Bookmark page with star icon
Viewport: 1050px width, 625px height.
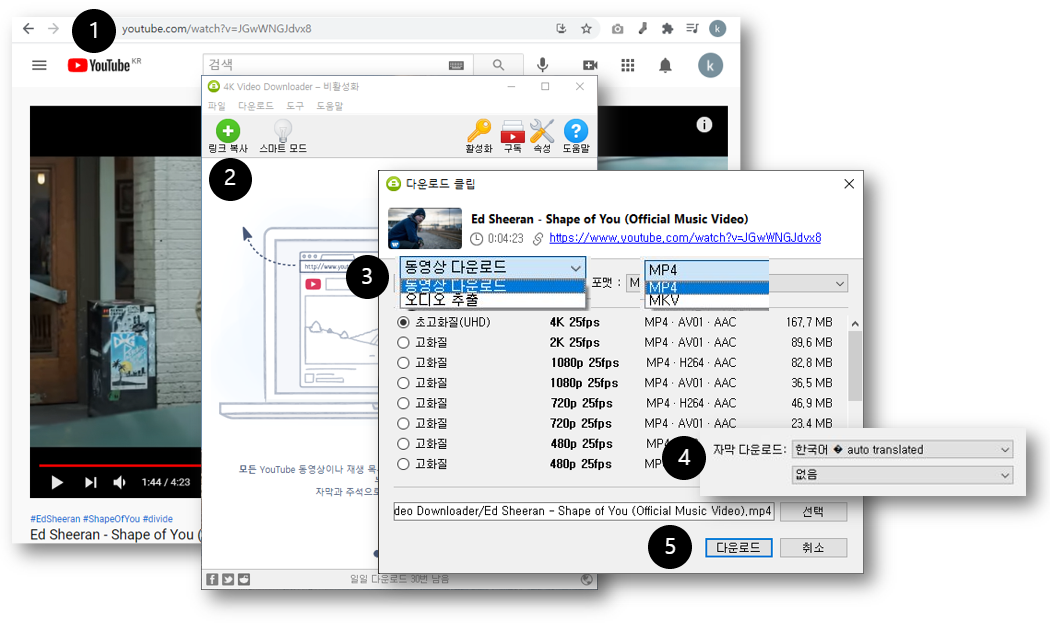click(586, 28)
